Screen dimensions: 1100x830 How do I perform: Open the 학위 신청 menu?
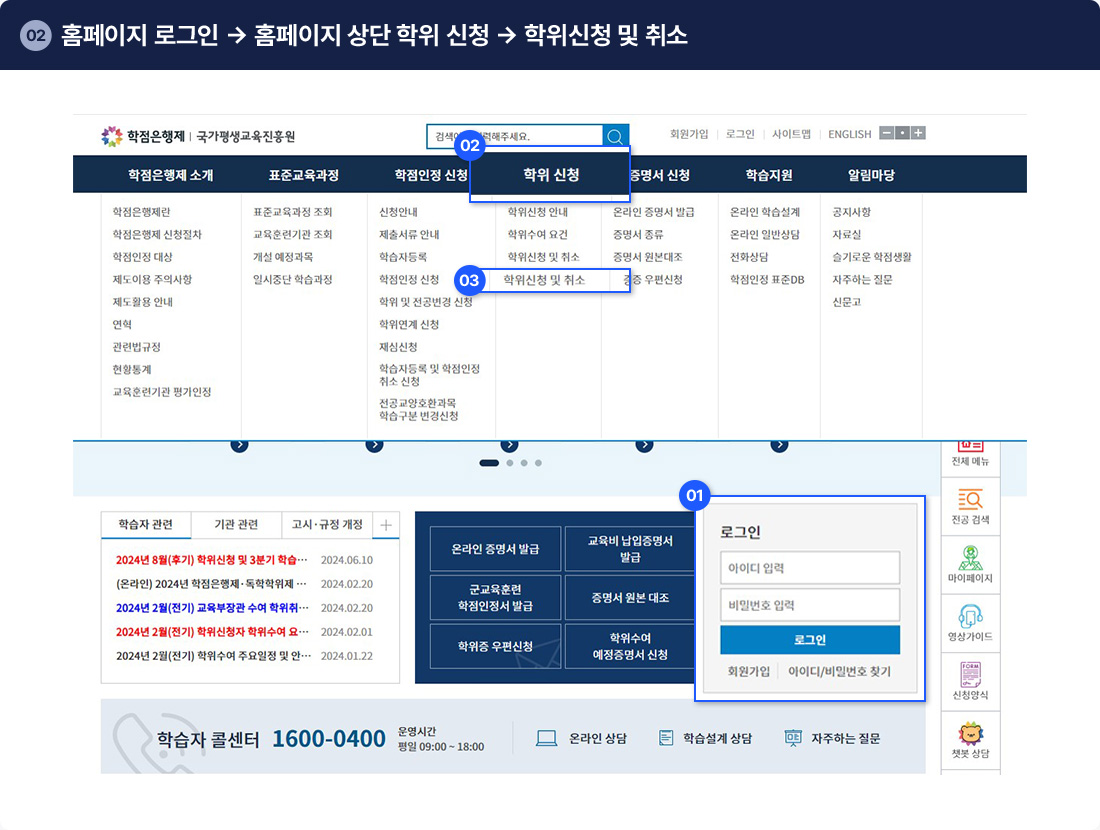(551, 175)
